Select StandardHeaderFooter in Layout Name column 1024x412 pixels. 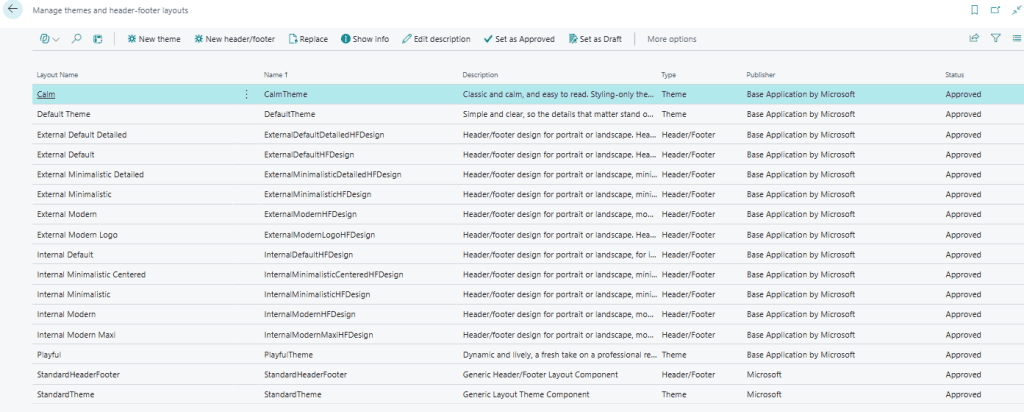tap(78, 375)
